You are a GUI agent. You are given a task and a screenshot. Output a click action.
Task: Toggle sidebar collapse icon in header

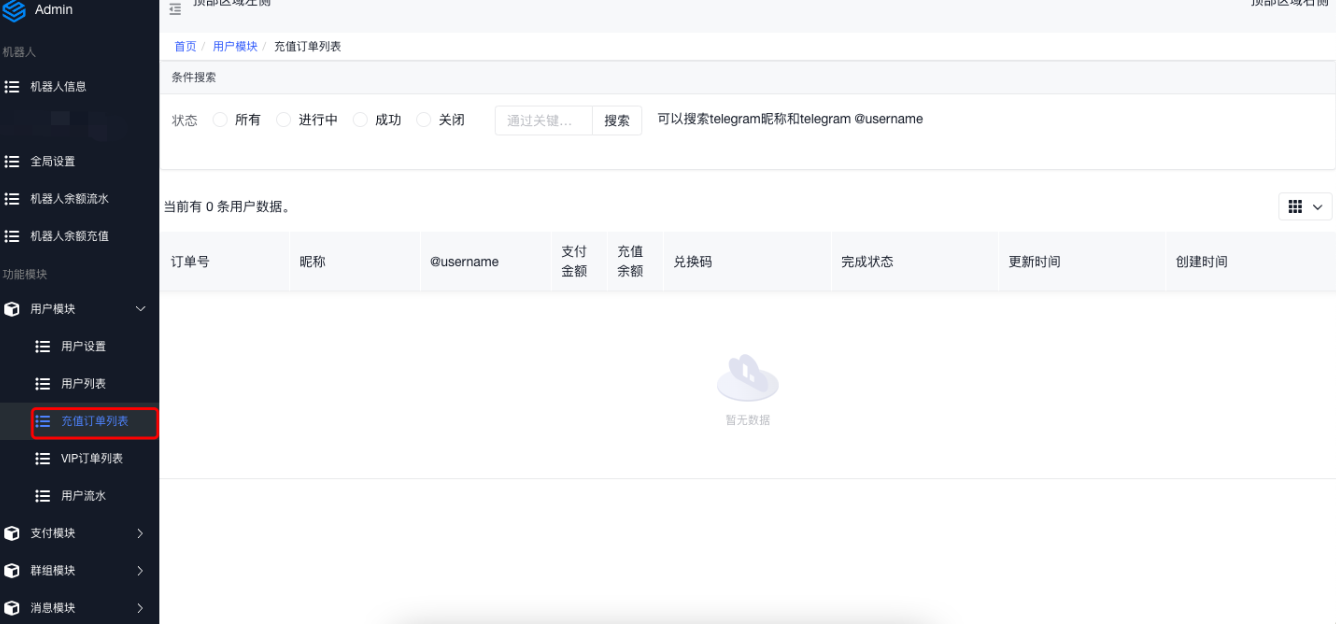click(x=175, y=9)
